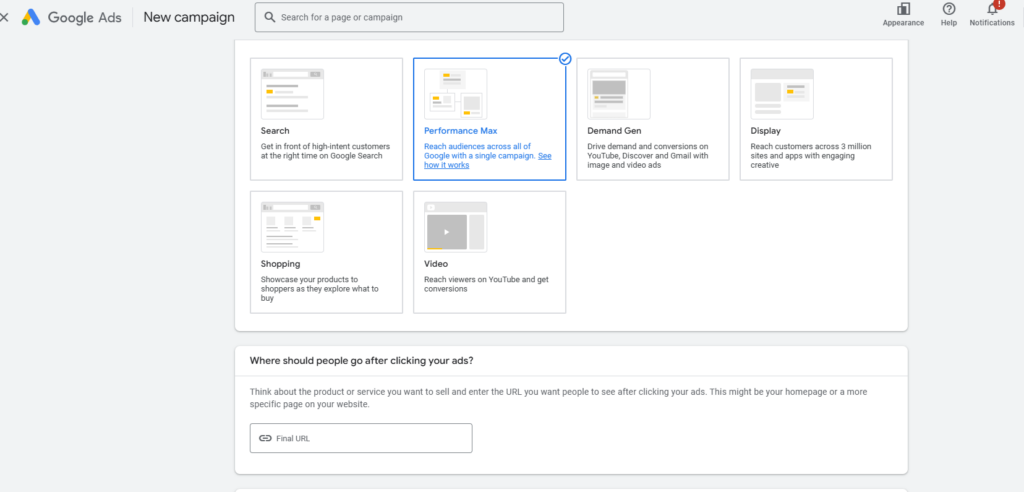The height and width of the screenshot is (492, 1024).
Task: Choose the Display campaign type
Action: (815, 119)
